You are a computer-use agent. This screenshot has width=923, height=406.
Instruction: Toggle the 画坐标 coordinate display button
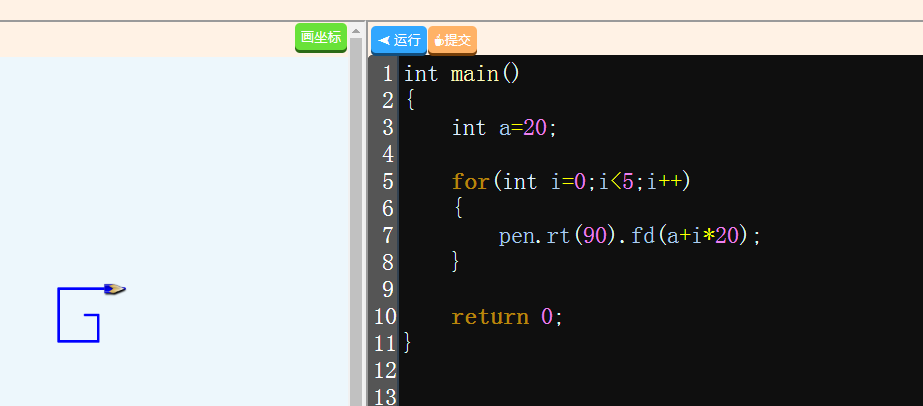321,38
